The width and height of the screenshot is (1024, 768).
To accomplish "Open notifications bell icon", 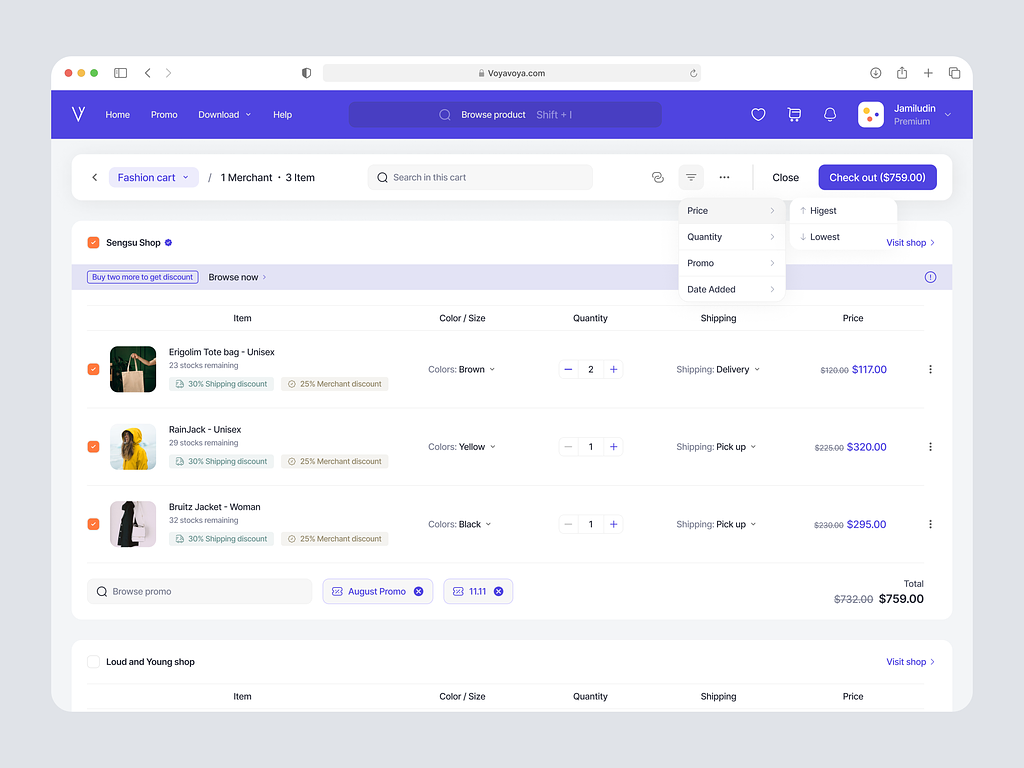I will pyautogui.click(x=830, y=115).
